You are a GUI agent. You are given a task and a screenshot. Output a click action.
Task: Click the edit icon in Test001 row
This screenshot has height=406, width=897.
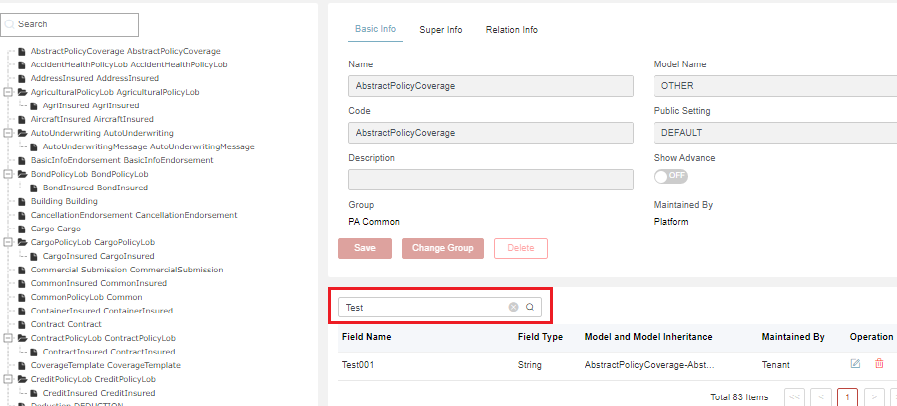pyautogui.click(x=855, y=364)
